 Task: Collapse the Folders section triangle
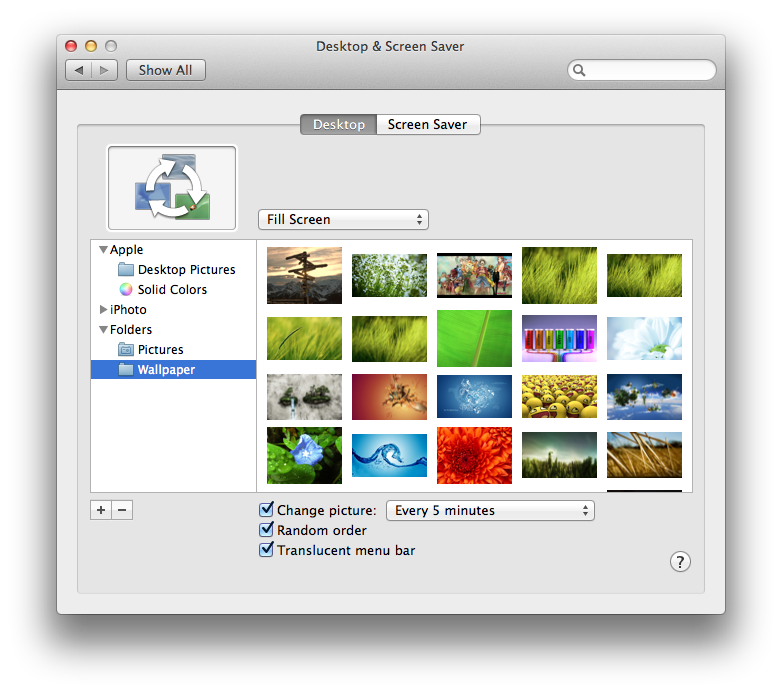[103, 330]
